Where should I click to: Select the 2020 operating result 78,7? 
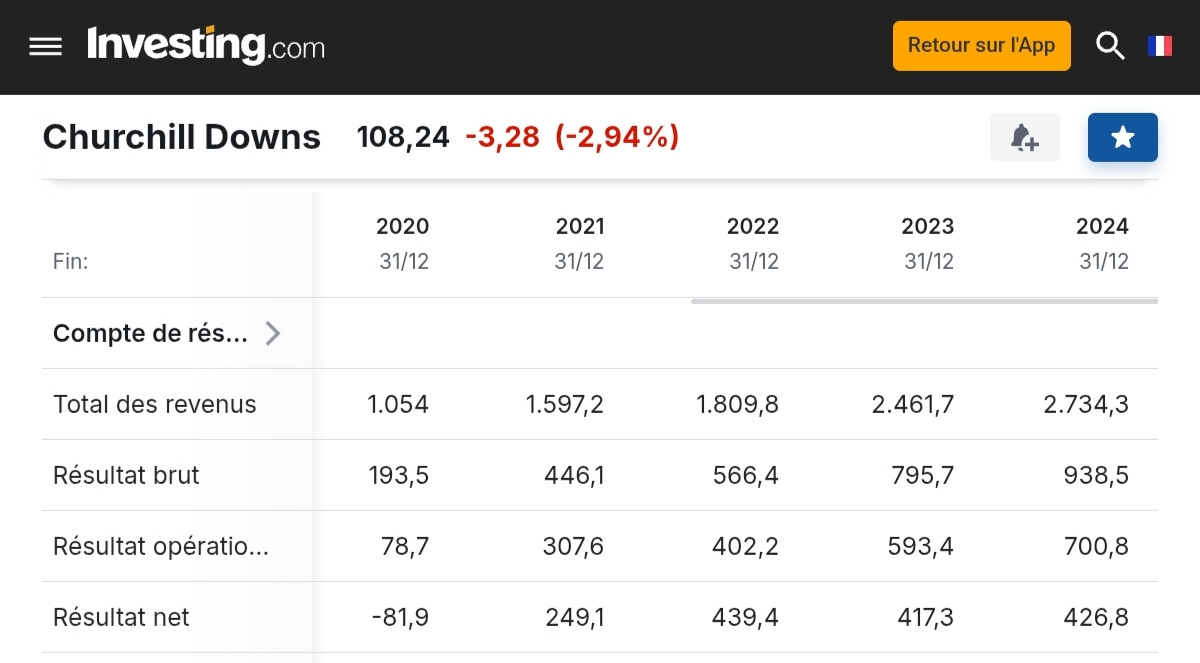coord(404,546)
